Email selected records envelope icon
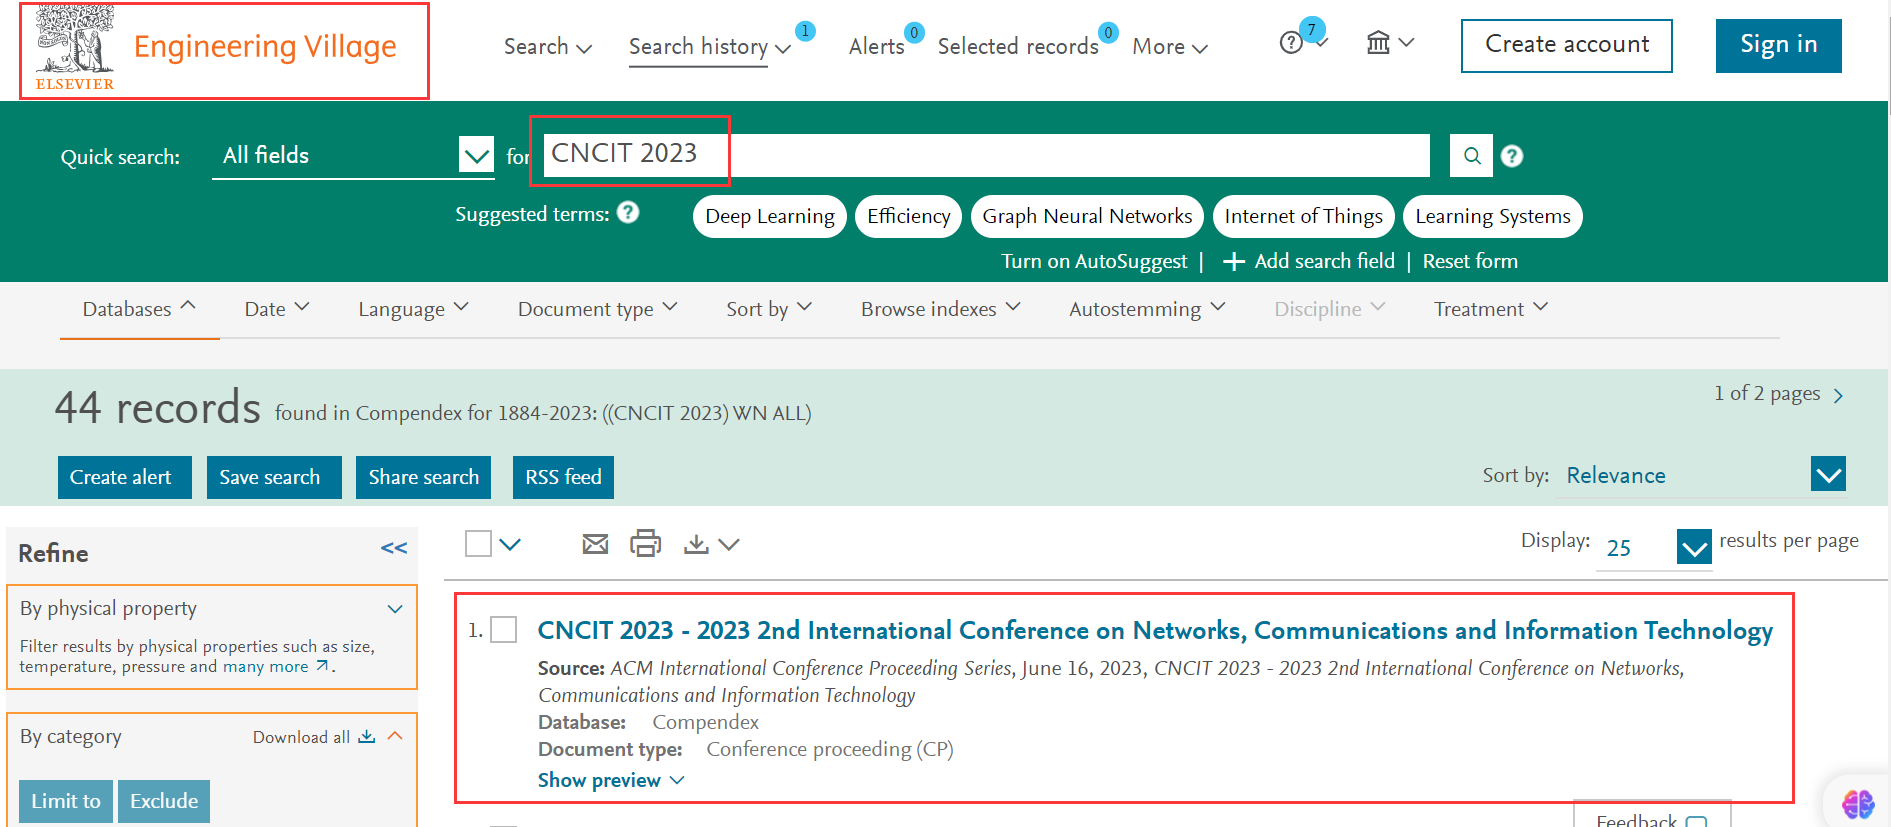 pos(595,544)
